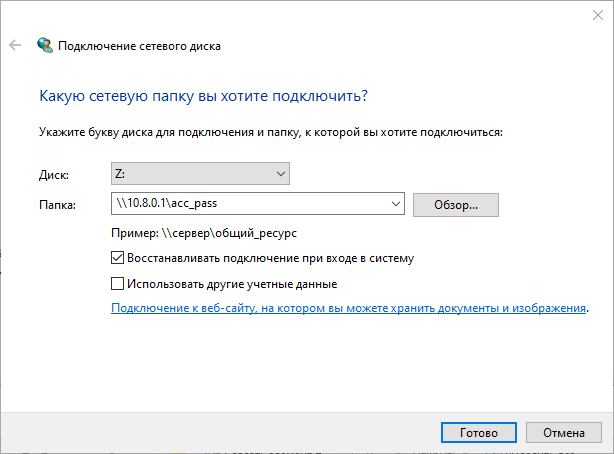Click the heading Какую сетевую папку вы хотите подключить?
The height and width of the screenshot is (454, 614).
pos(204,96)
